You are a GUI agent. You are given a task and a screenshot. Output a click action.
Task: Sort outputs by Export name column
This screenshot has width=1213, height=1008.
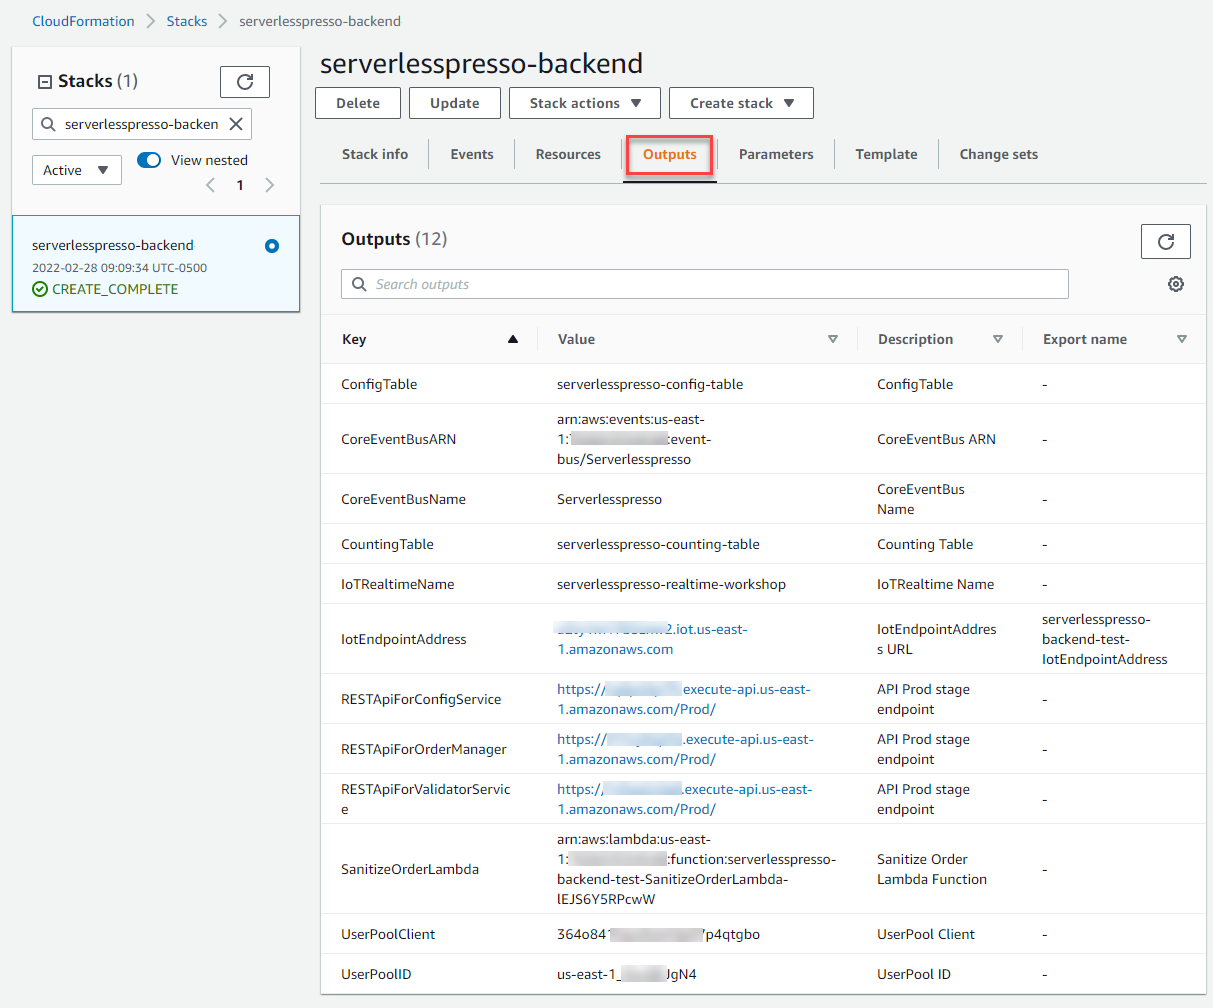point(1182,339)
